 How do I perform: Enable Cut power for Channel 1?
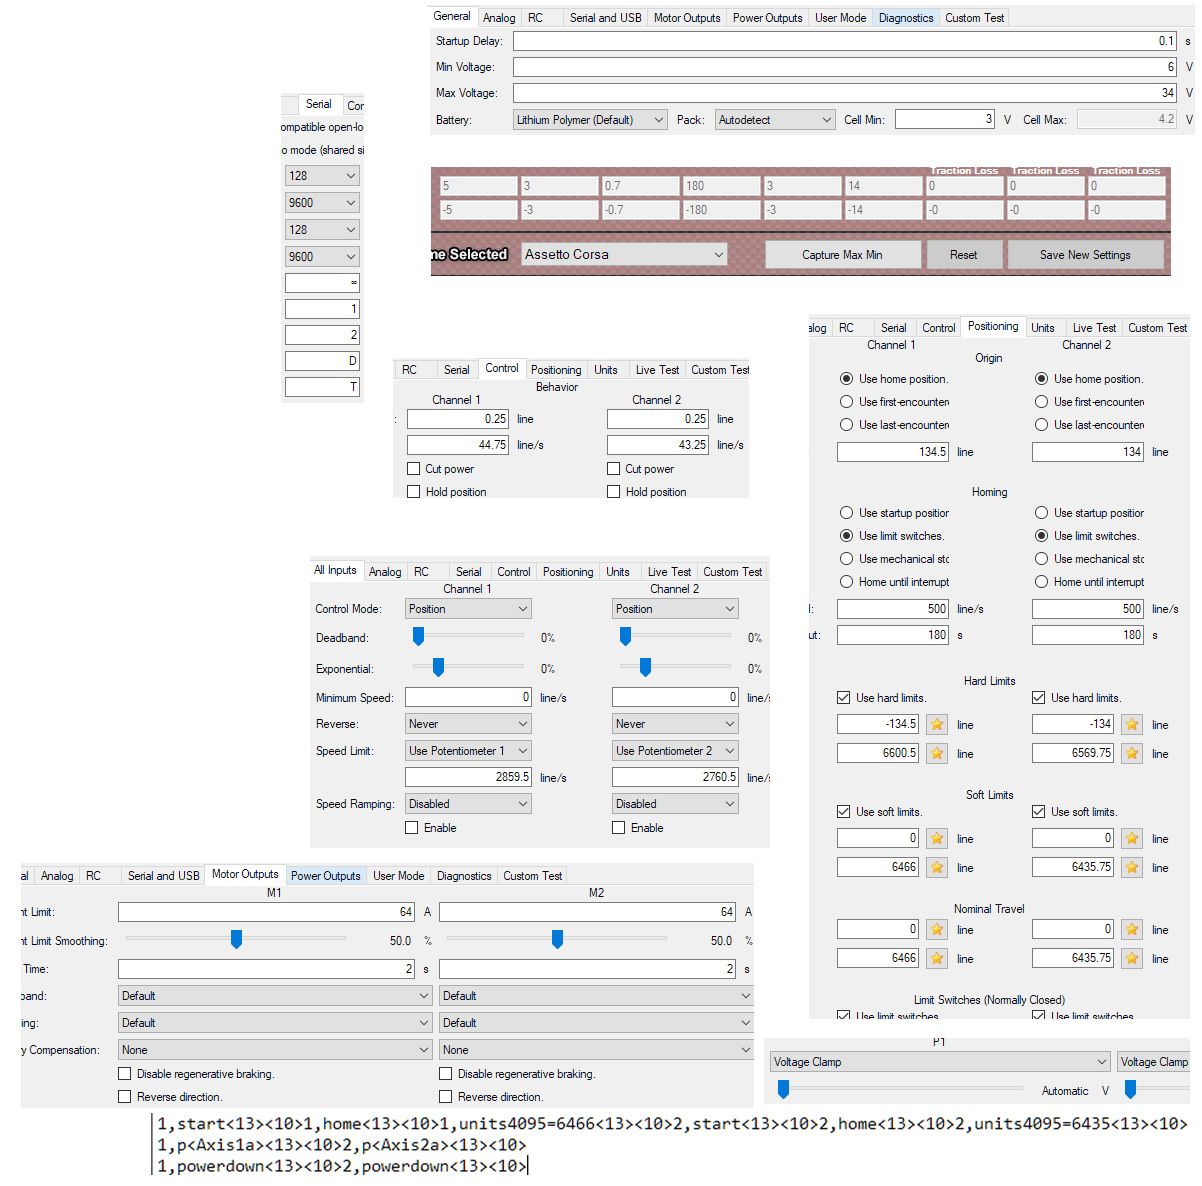click(x=413, y=469)
